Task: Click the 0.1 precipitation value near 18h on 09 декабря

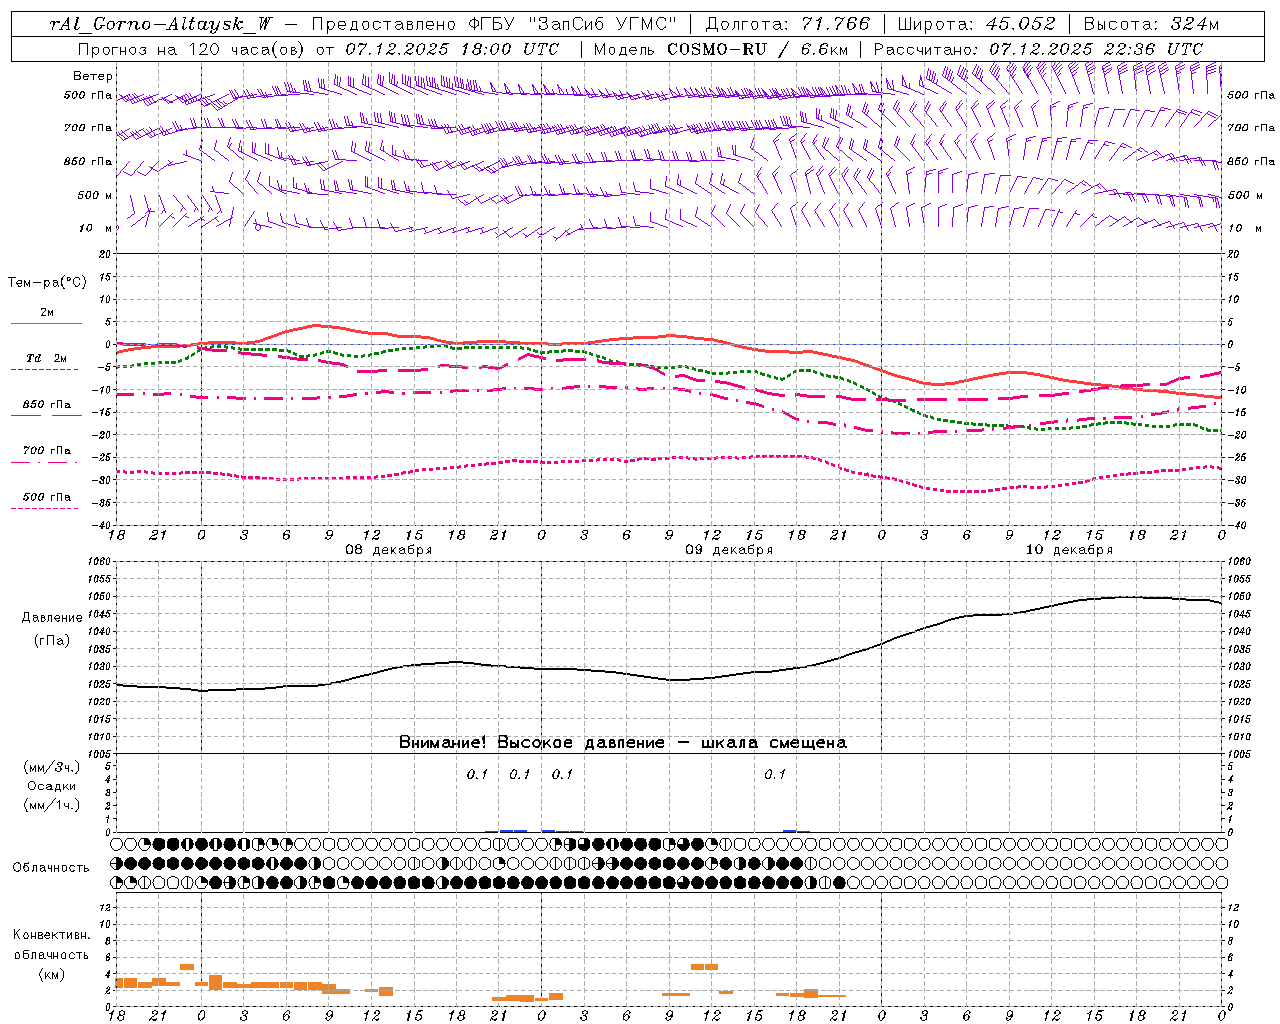Action: 775,774
